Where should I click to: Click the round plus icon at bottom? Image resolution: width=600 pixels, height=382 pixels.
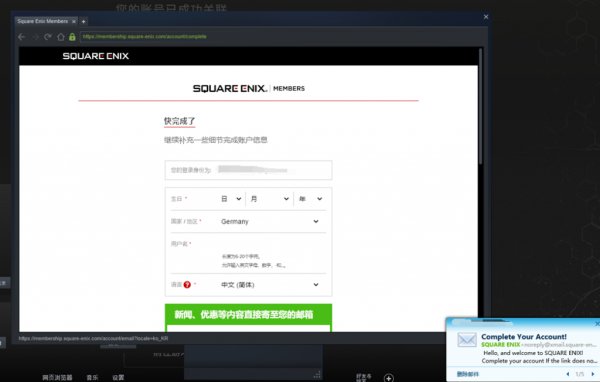tap(388, 378)
